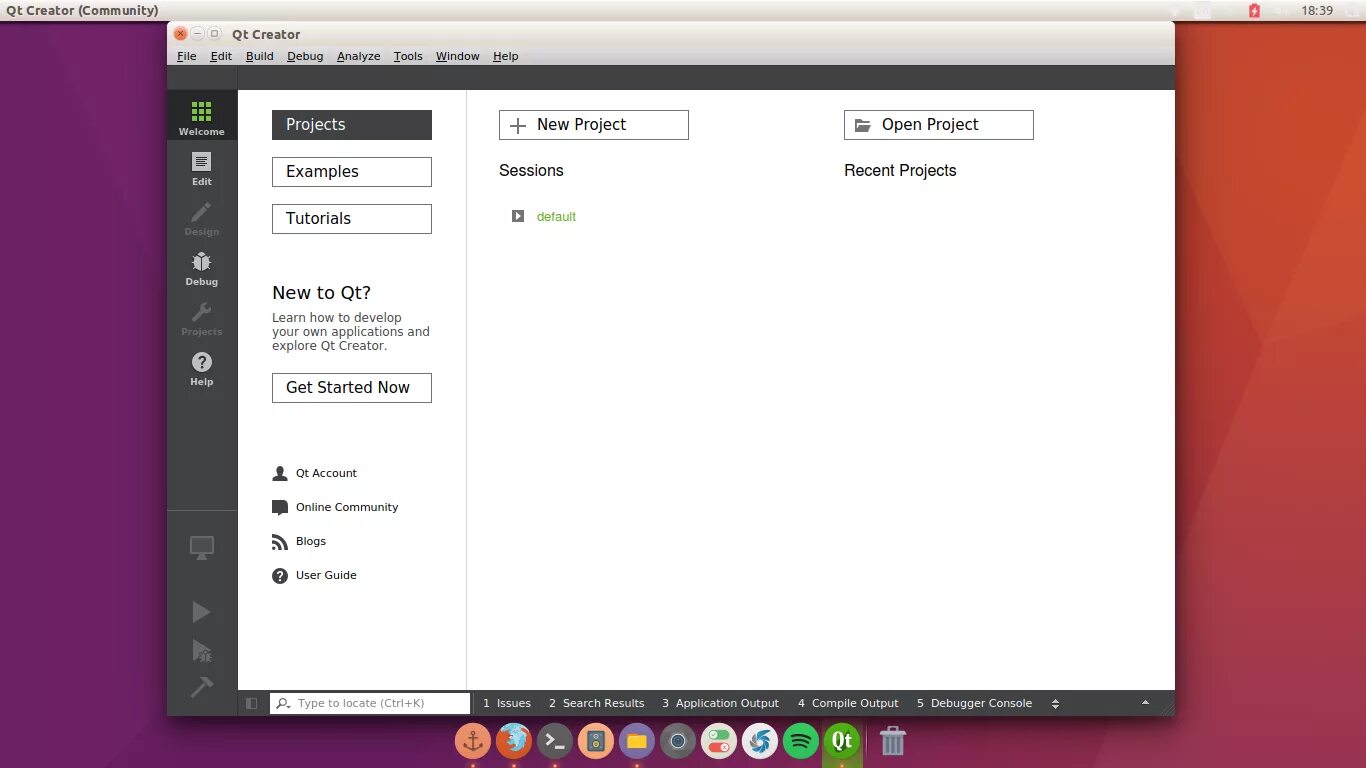The height and width of the screenshot is (768, 1366).
Task: Open the output panes selector arrows
Action: [1055, 703]
